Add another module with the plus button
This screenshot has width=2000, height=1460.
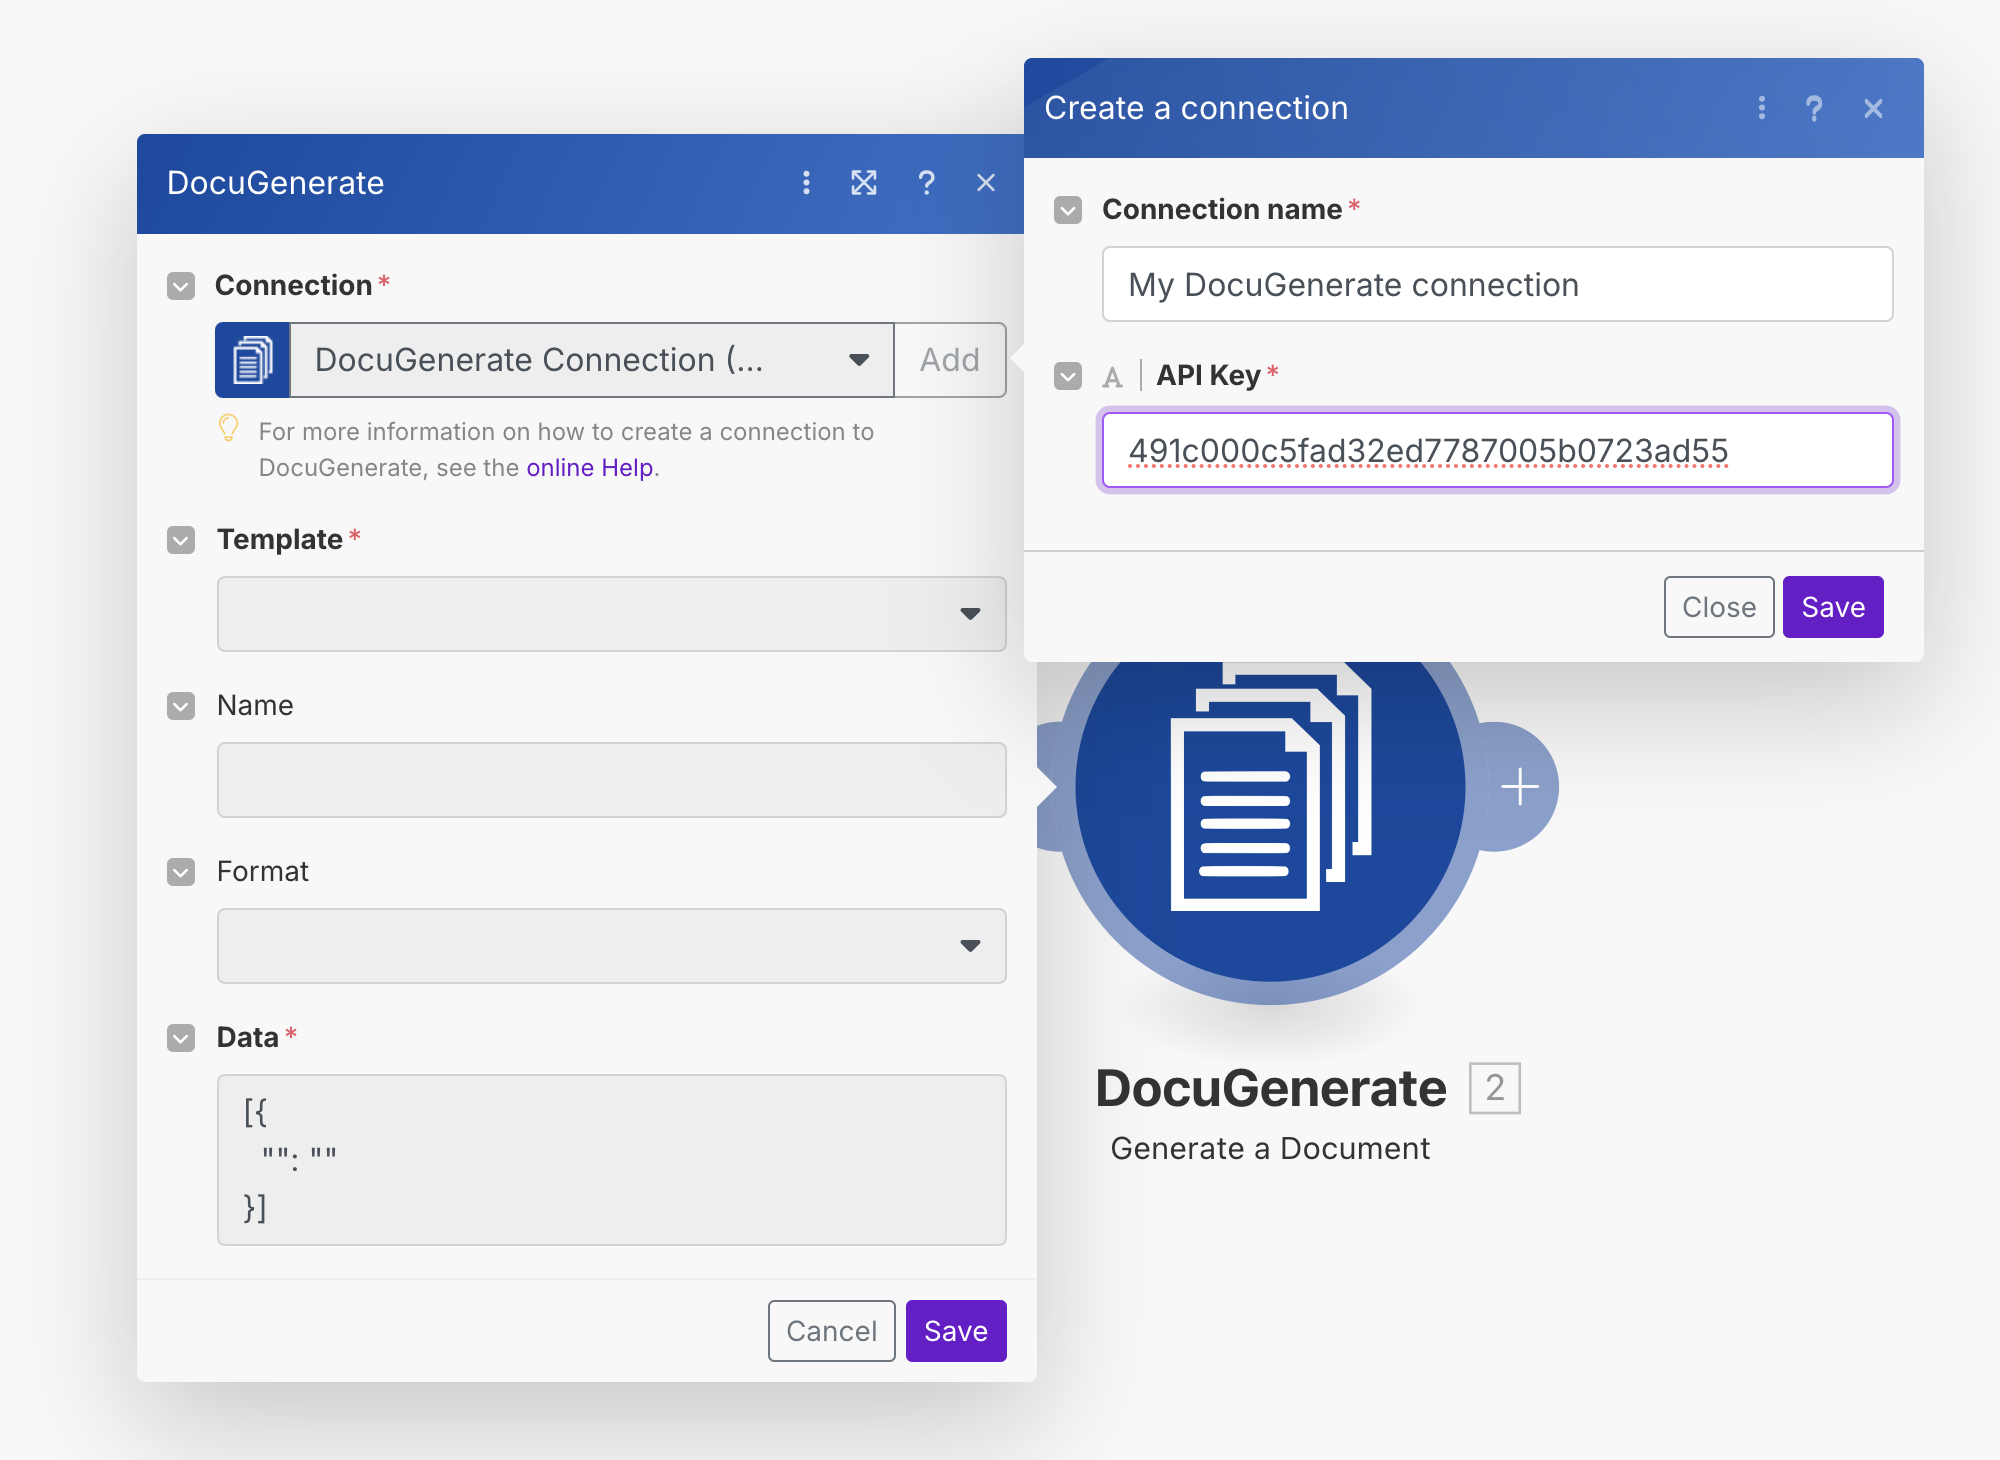click(x=1519, y=787)
